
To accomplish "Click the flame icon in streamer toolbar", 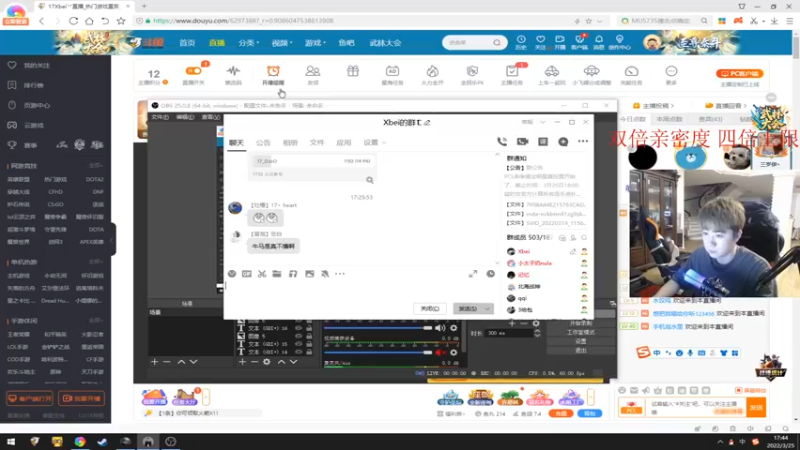I will point(432,71).
